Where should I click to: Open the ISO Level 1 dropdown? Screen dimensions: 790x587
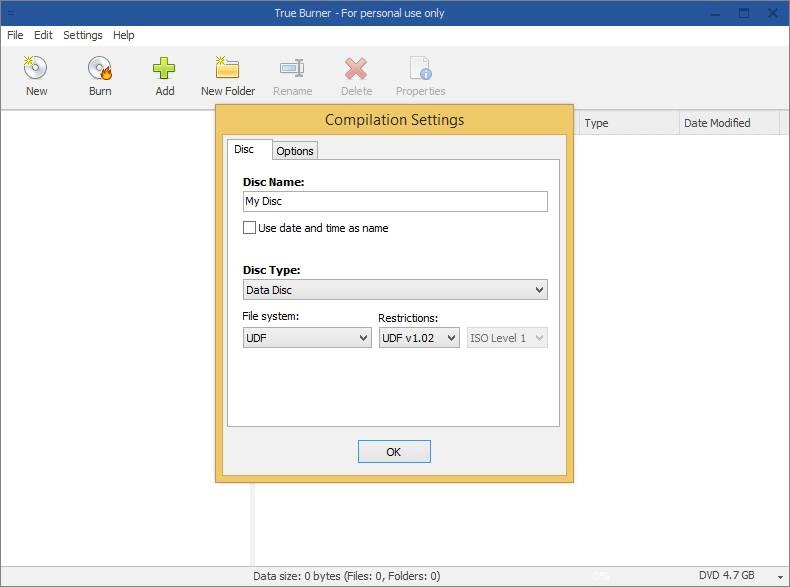(x=507, y=338)
